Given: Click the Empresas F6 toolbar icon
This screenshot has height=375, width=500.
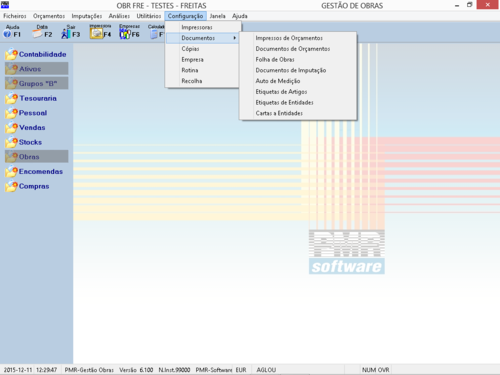Looking at the screenshot, I should click(x=129, y=31).
